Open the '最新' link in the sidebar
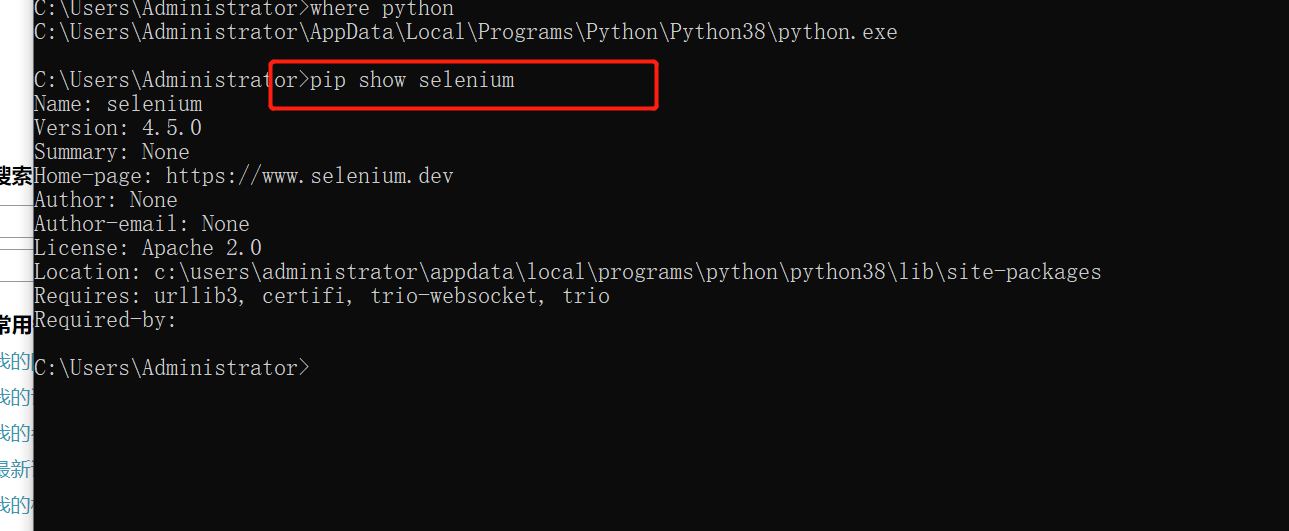Image resolution: width=1289 pixels, height=531 pixels. pyautogui.click(x=16, y=469)
